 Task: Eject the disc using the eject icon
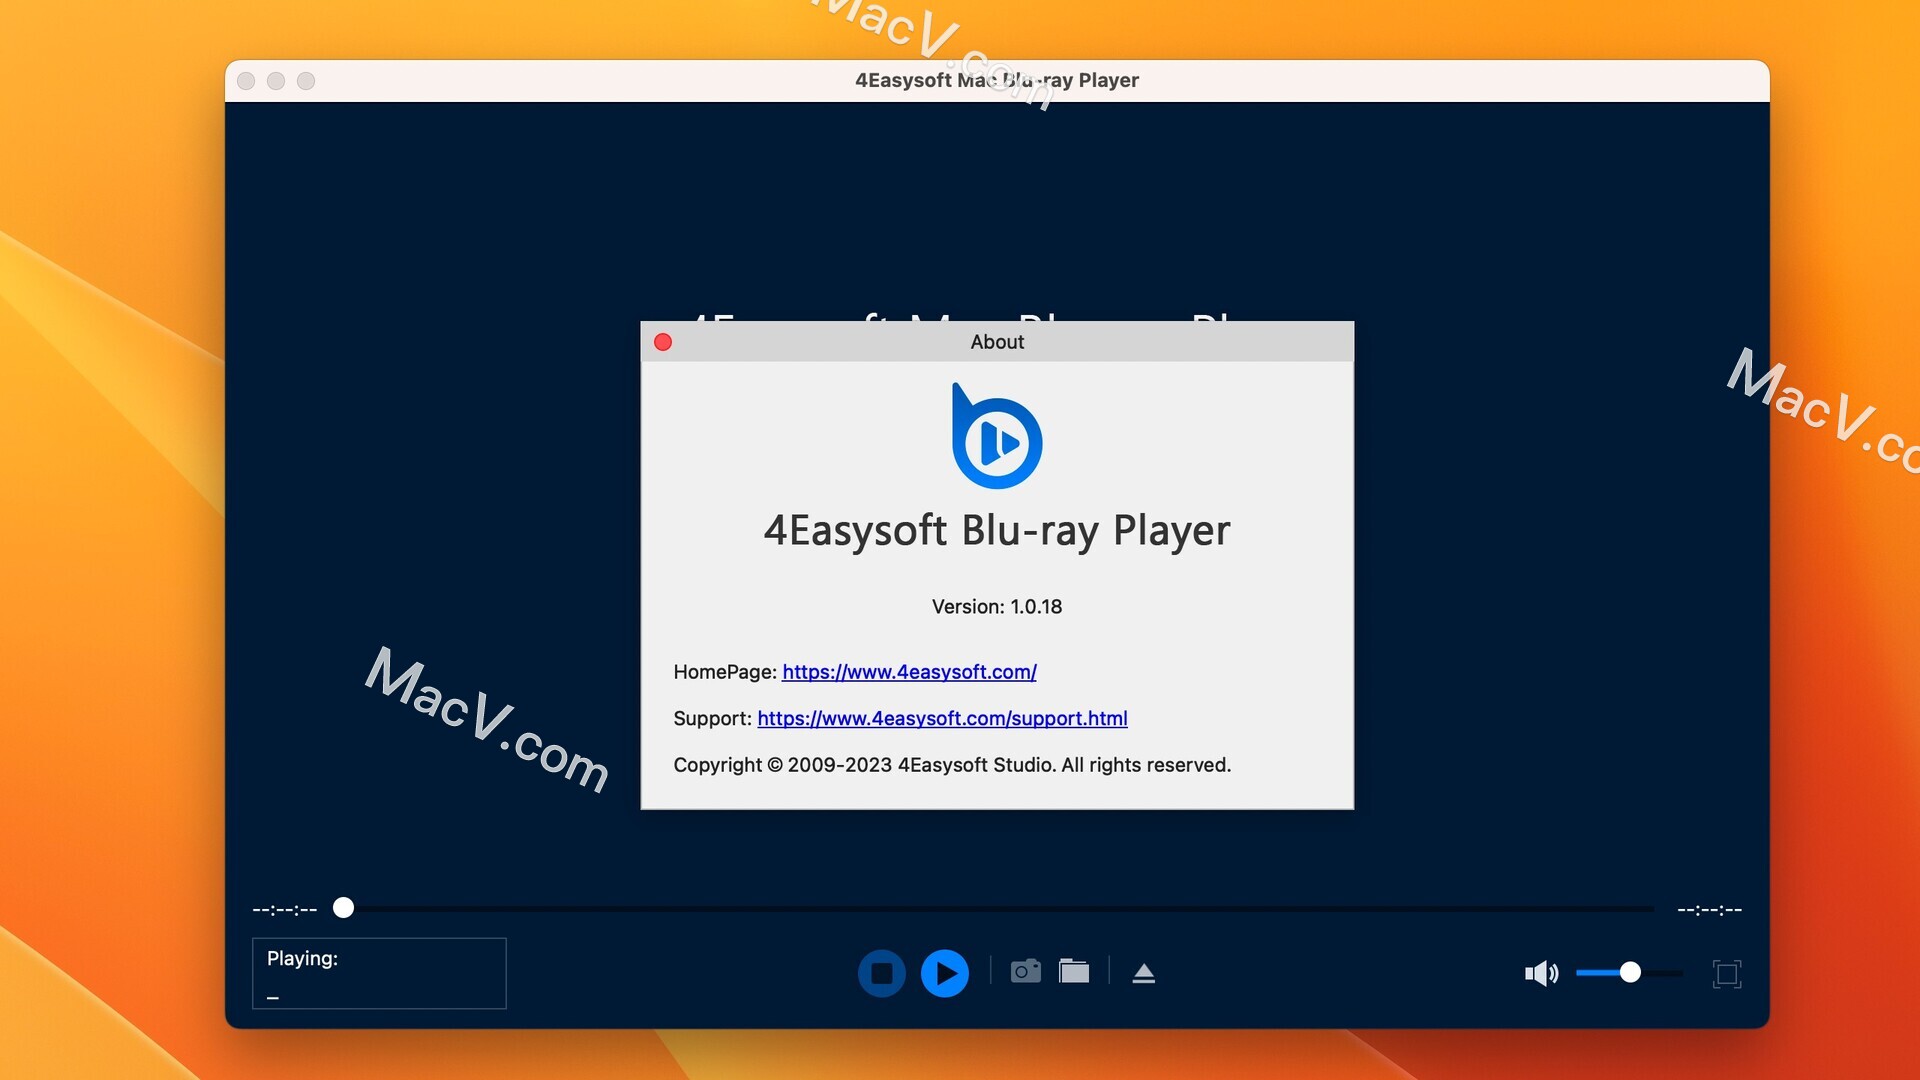click(1143, 973)
